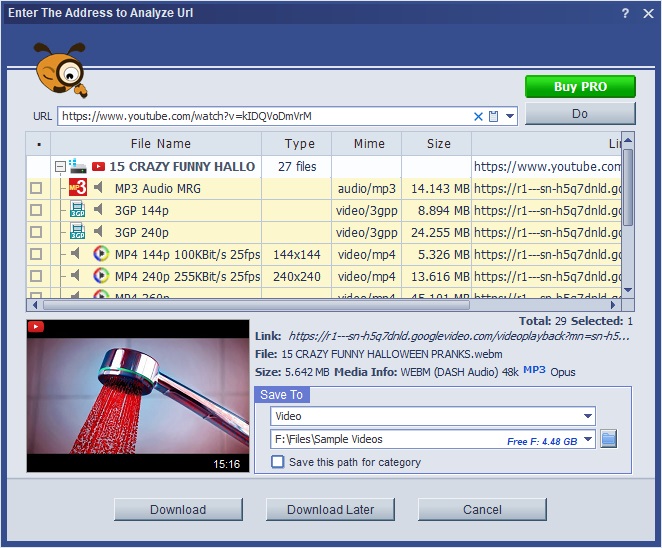Image resolution: width=662 pixels, height=548 pixels.
Task: Open the URL history dropdown arrow
Action: coord(510,116)
